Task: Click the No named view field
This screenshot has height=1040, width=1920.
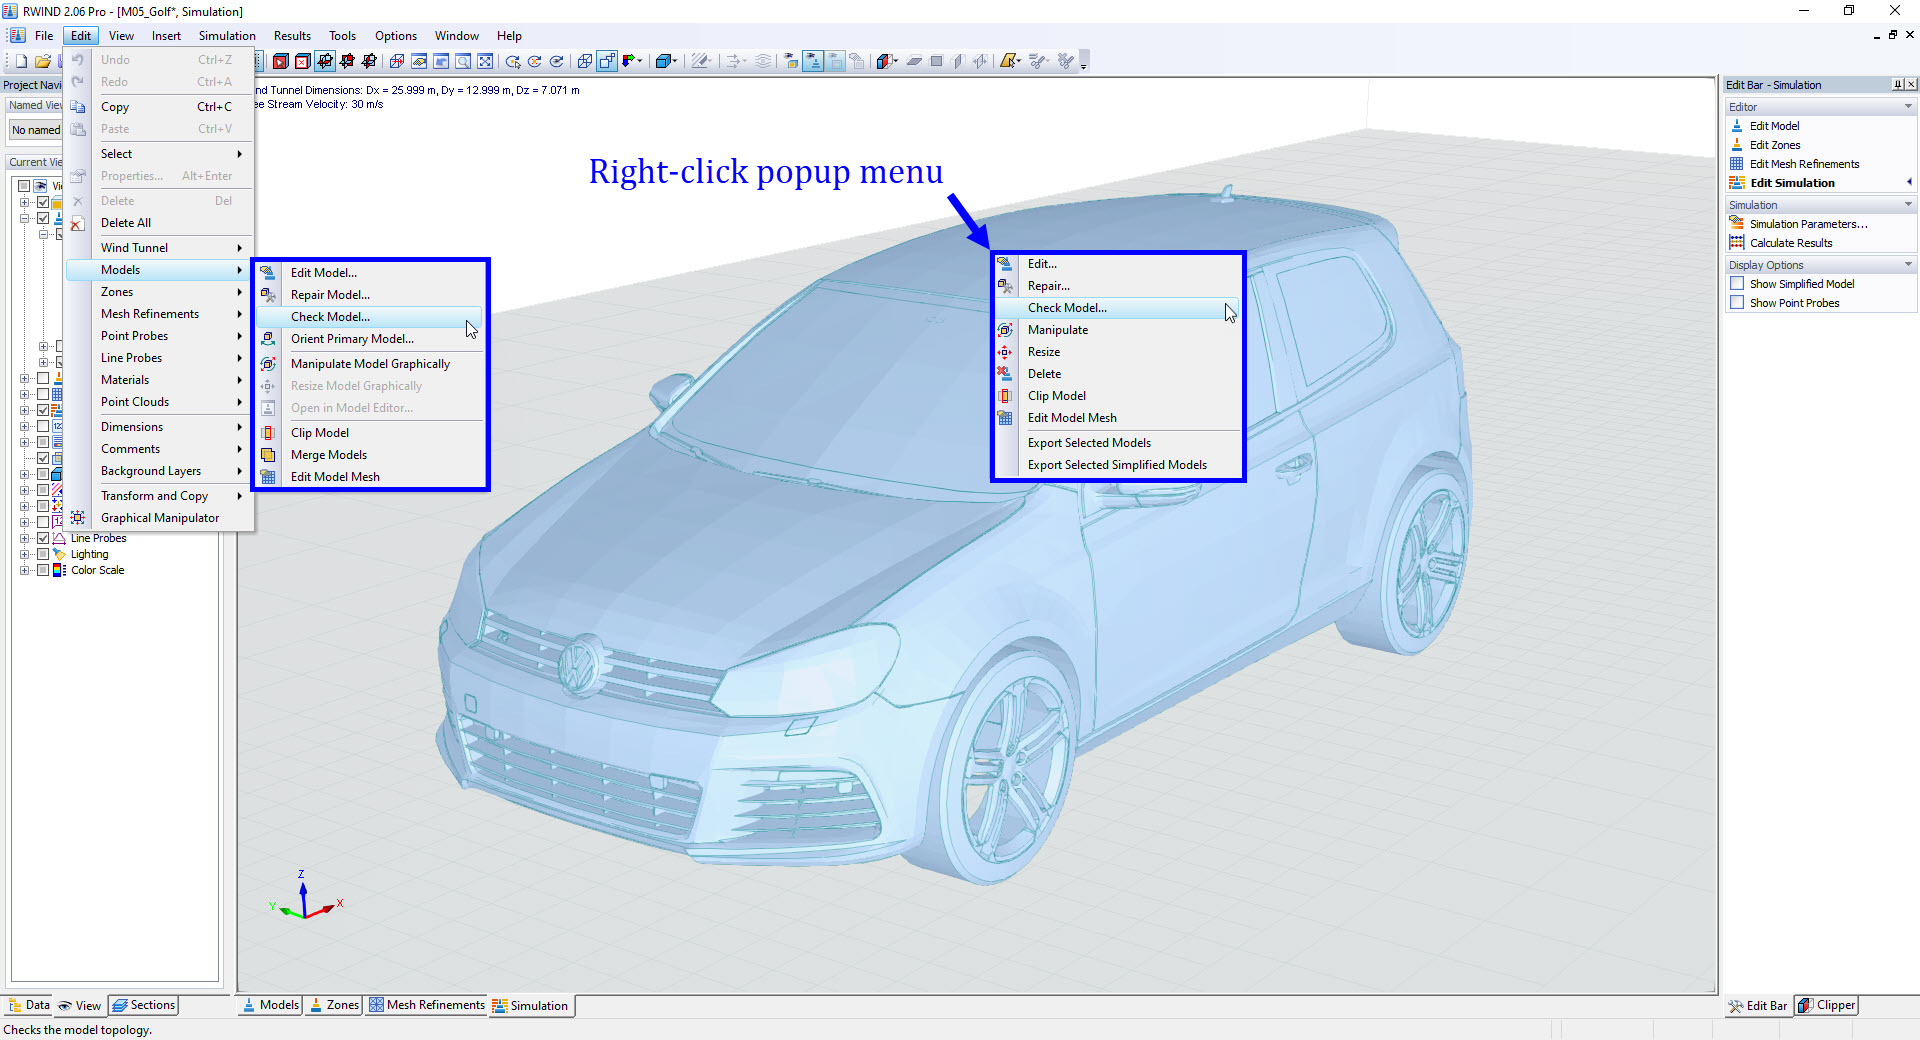Action: click(x=36, y=129)
